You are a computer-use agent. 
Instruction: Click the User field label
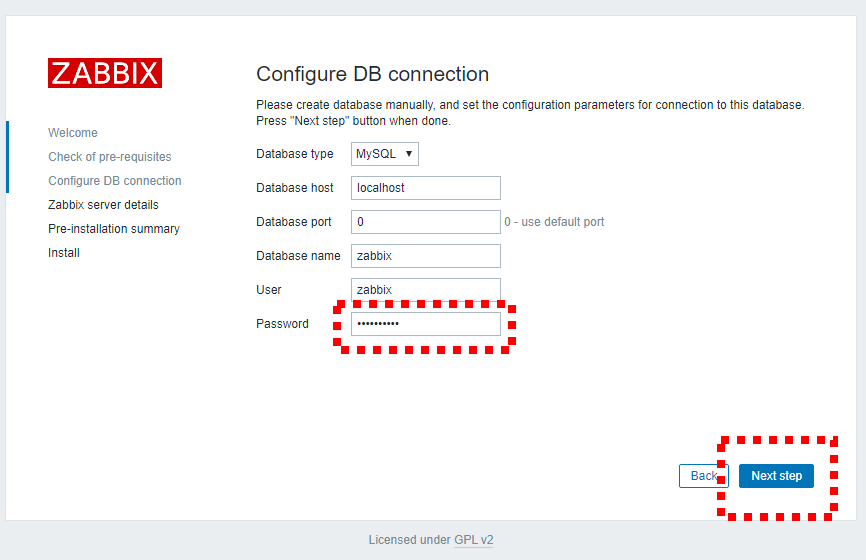pos(269,290)
